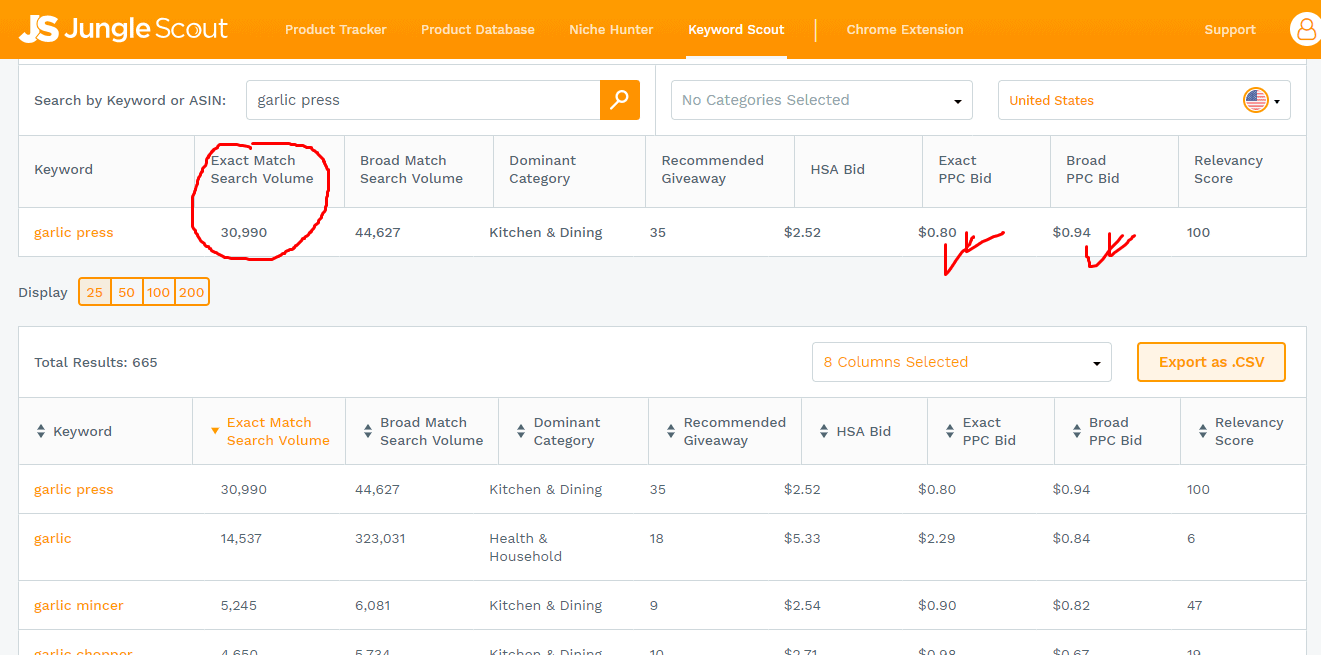The image size is (1321, 655).
Task: Click the $0.90 exact PPC bid
Action: (x=937, y=605)
